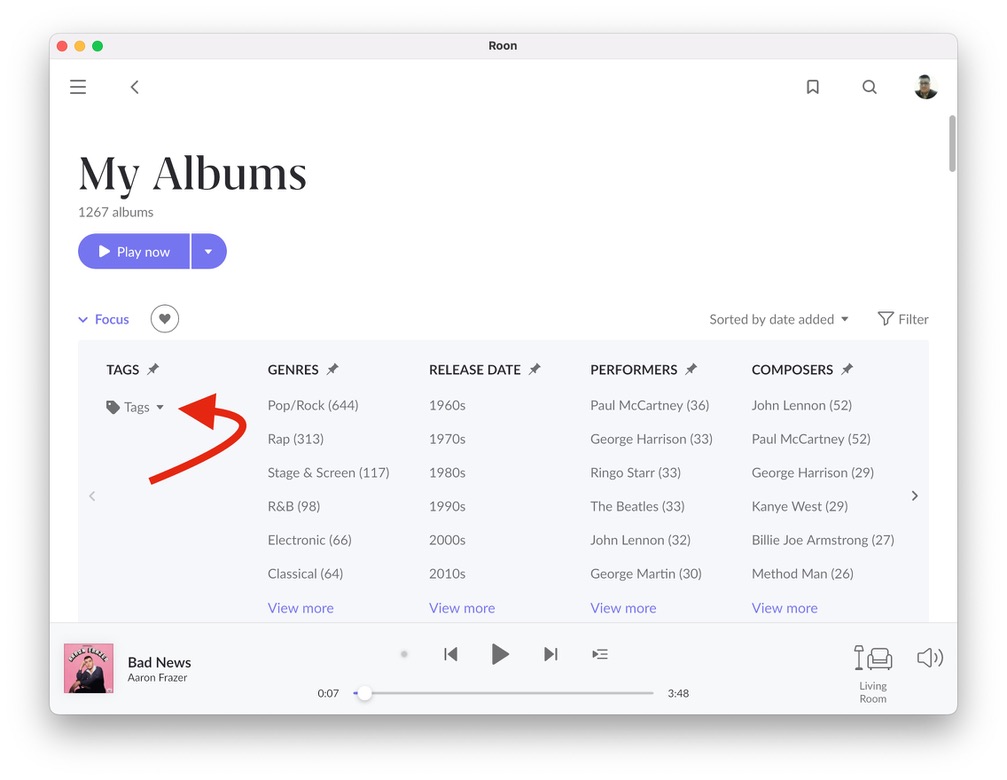Select composer Billie Joe Armstrong (27)

coord(823,540)
